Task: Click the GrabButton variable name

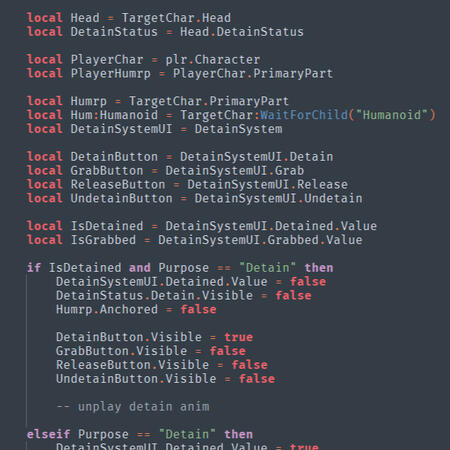Action: 107,171
